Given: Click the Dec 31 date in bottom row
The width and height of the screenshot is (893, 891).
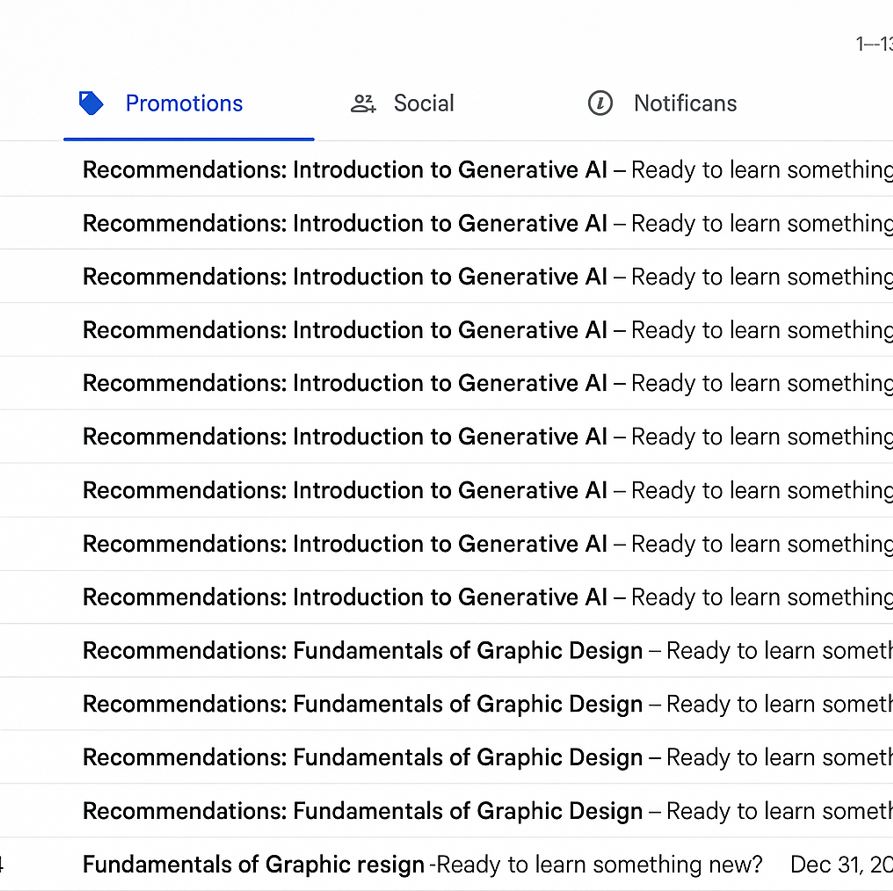Looking at the screenshot, I should pos(840,864).
